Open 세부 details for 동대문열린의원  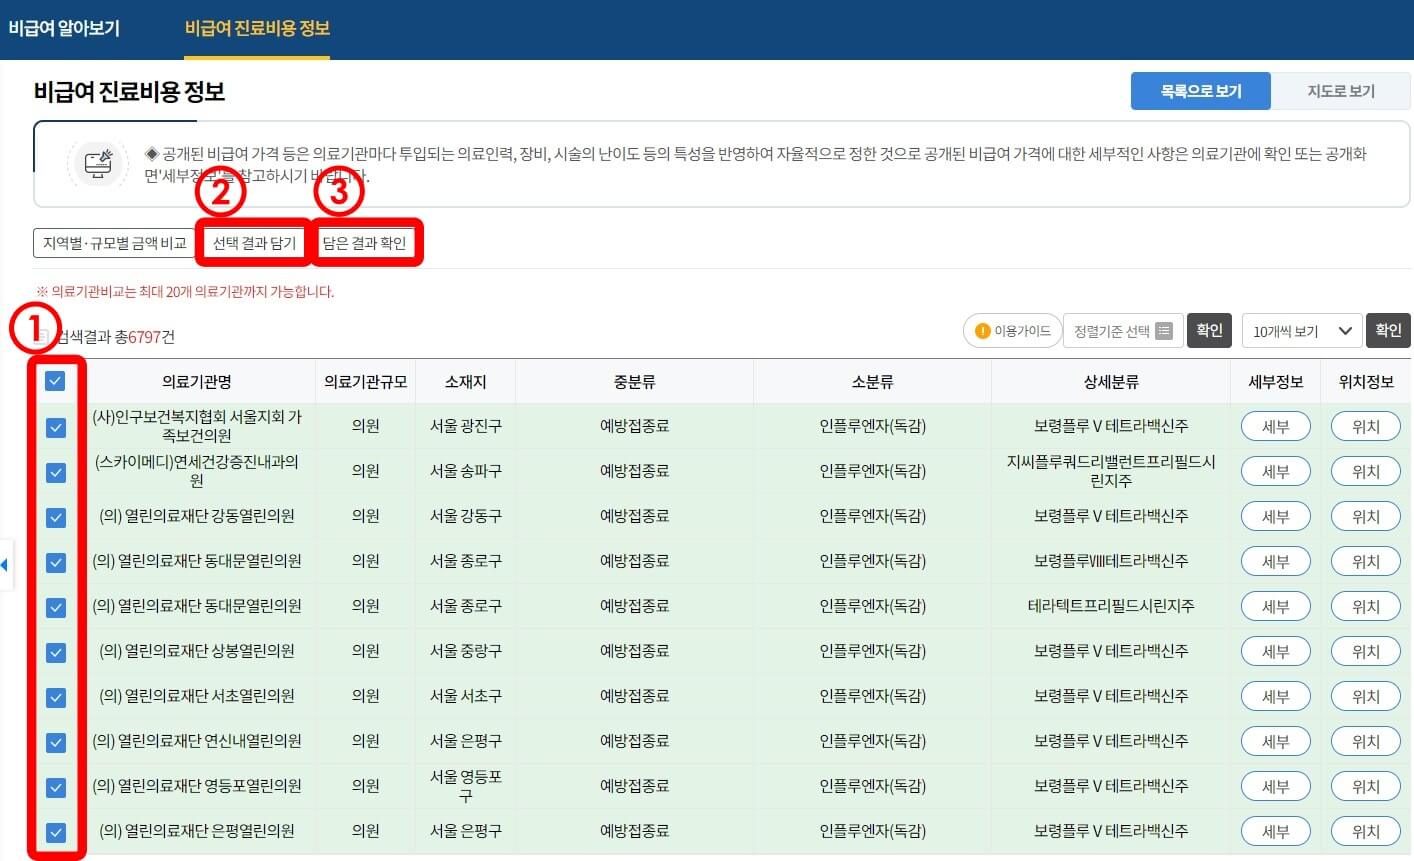[x=1275, y=561]
